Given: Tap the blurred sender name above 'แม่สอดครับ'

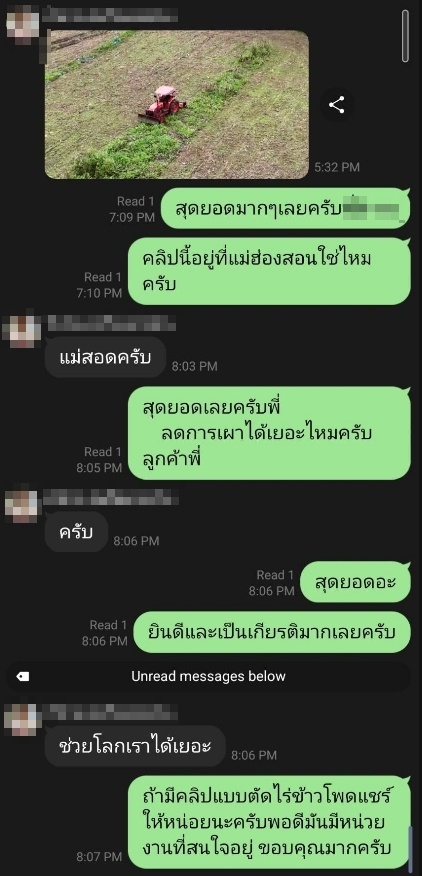Looking at the screenshot, I should pyautogui.click(x=111, y=323).
